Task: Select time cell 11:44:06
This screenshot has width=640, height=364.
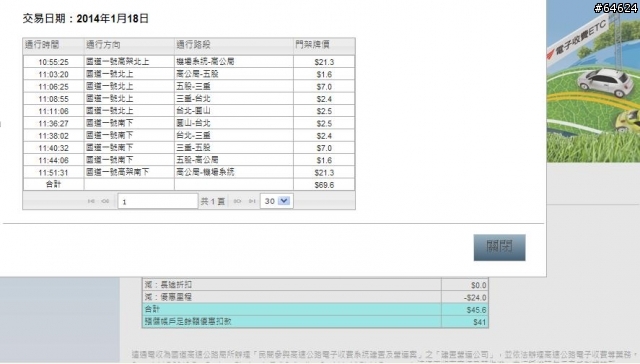Action: point(53,160)
